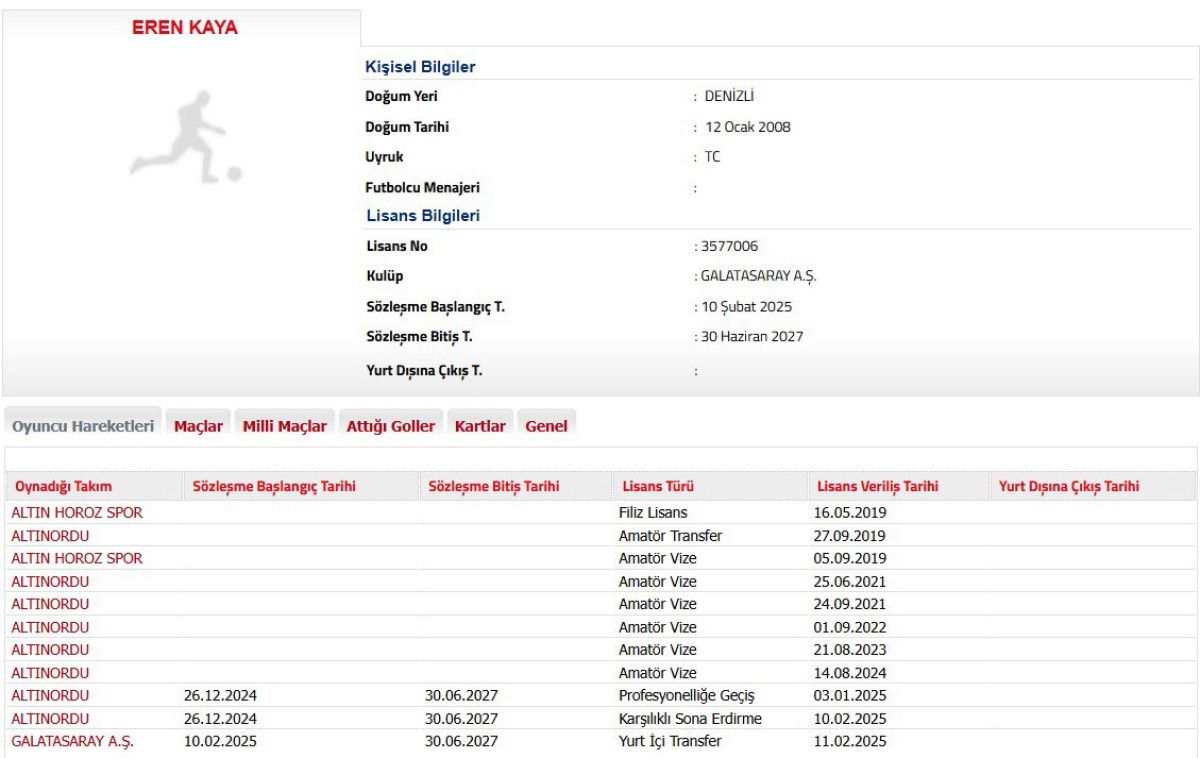Image resolution: width=1200 pixels, height=758 pixels.
Task: Click the Lisans Türü column header
Action: (x=657, y=487)
